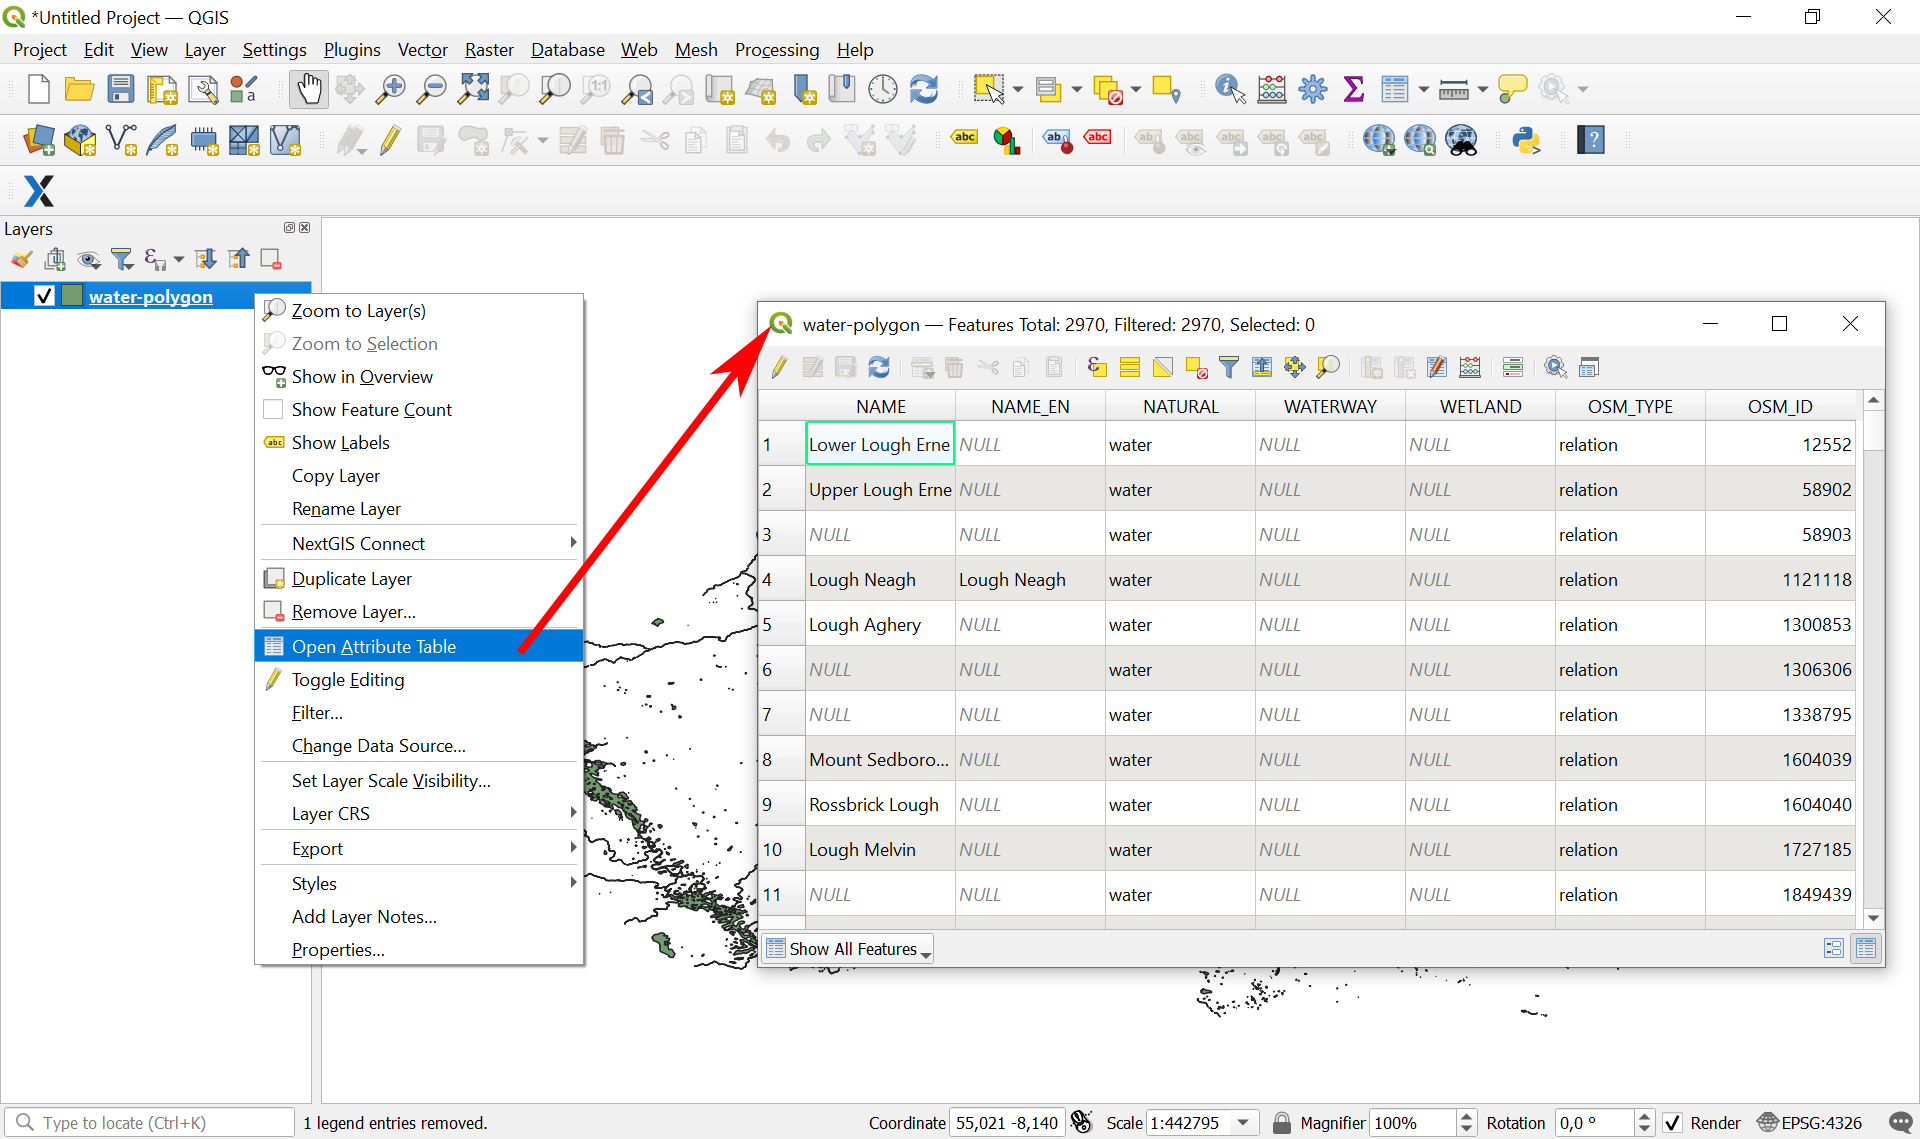This screenshot has height=1139, width=1920.
Task: Click EPSG:4326 CRS button
Action: tap(1810, 1123)
